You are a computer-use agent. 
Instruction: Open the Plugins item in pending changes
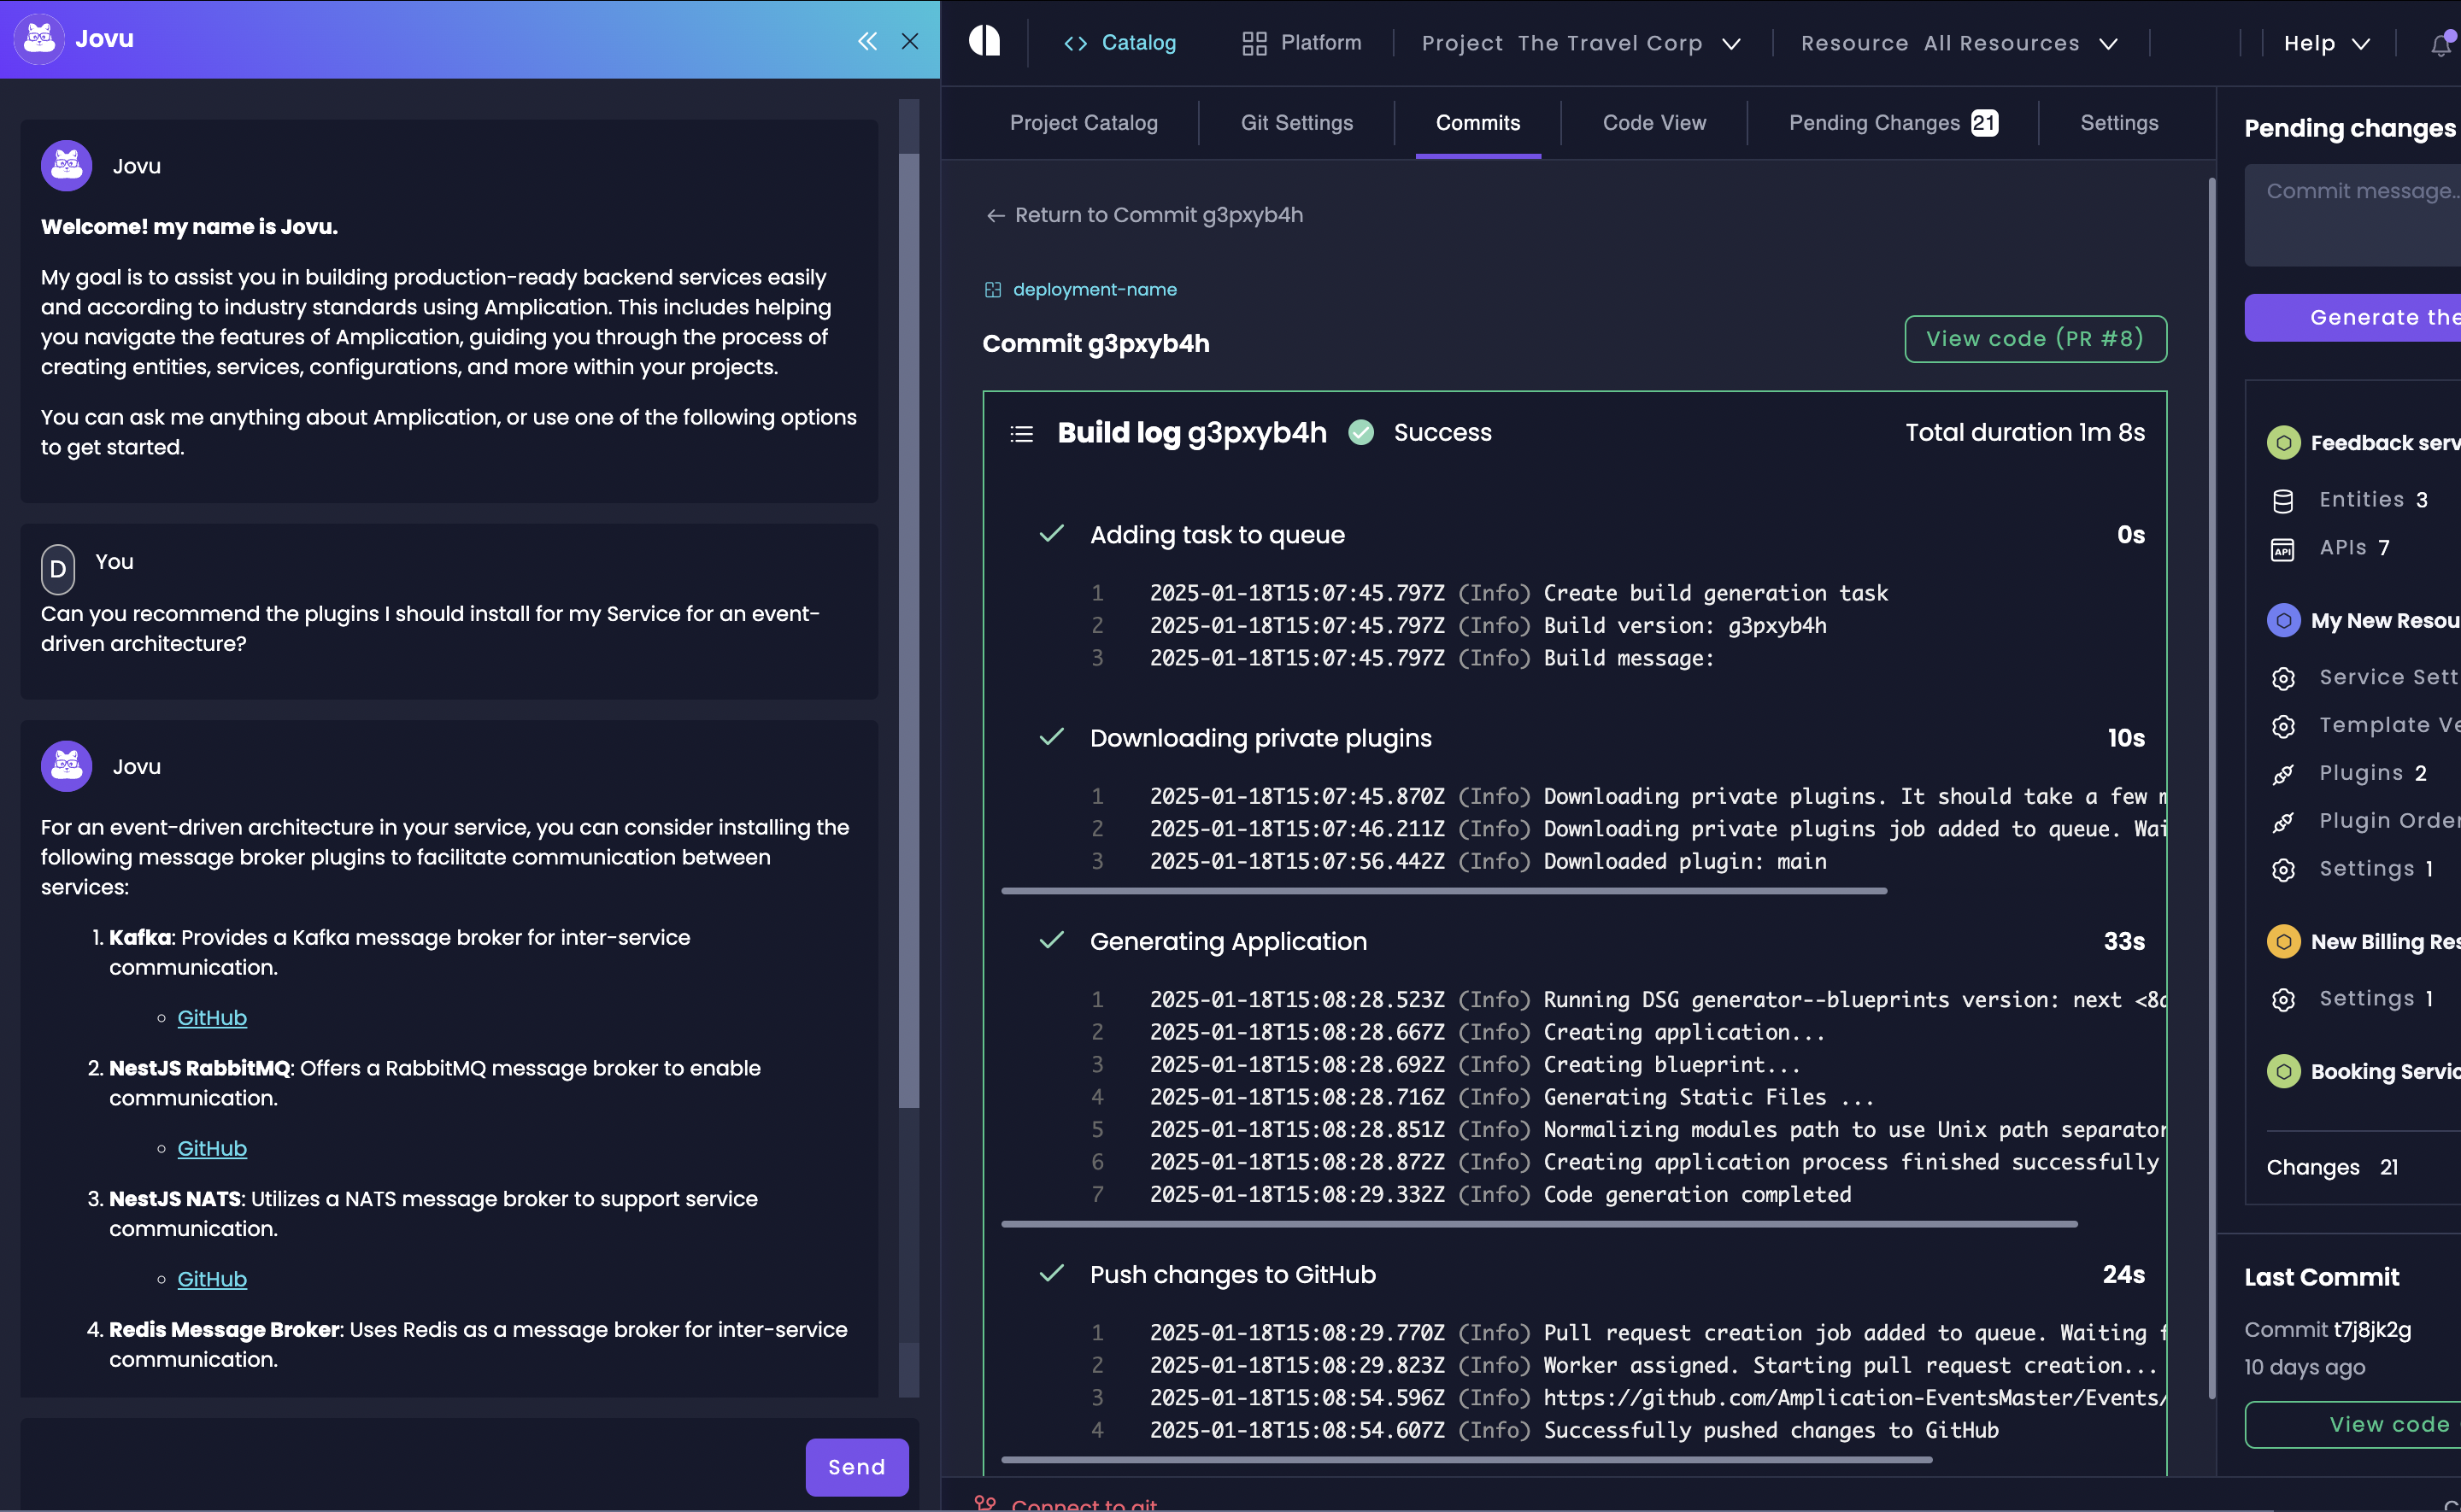point(2361,773)
